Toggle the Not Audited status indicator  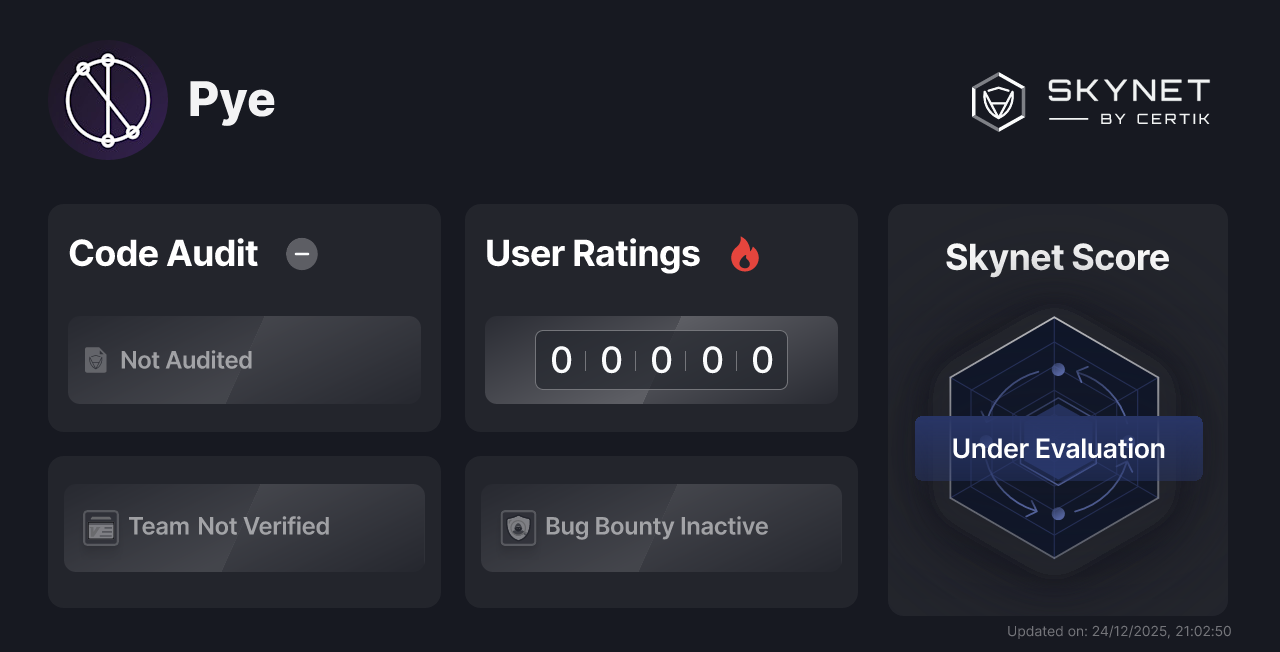click(x=244, y=360)
